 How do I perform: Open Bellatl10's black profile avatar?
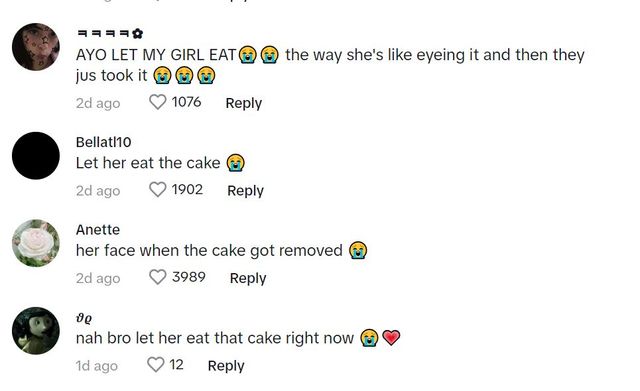(x=36, y=156)
